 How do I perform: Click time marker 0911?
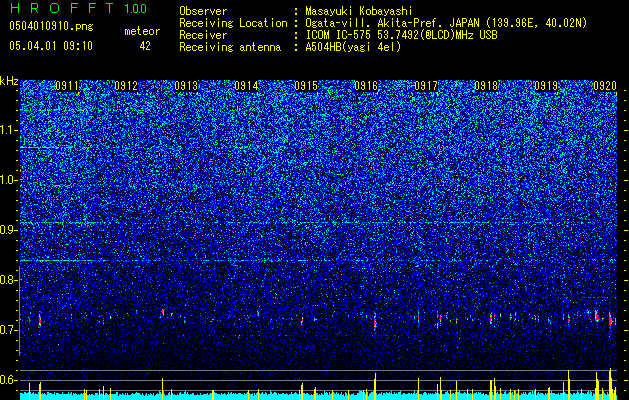click(67, 86)
